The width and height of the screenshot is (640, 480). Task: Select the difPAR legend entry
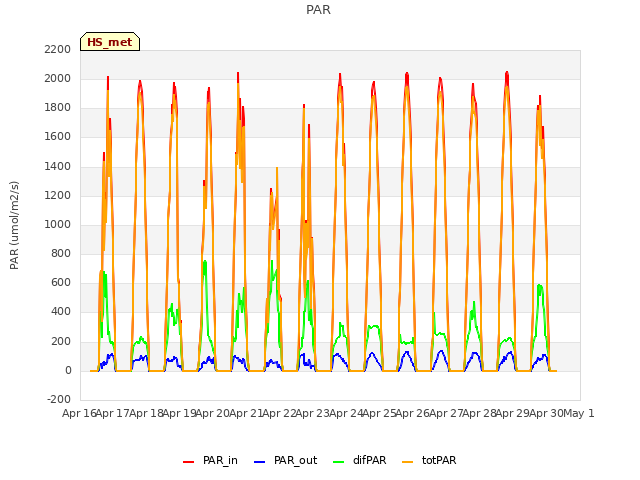pos(359,460)
